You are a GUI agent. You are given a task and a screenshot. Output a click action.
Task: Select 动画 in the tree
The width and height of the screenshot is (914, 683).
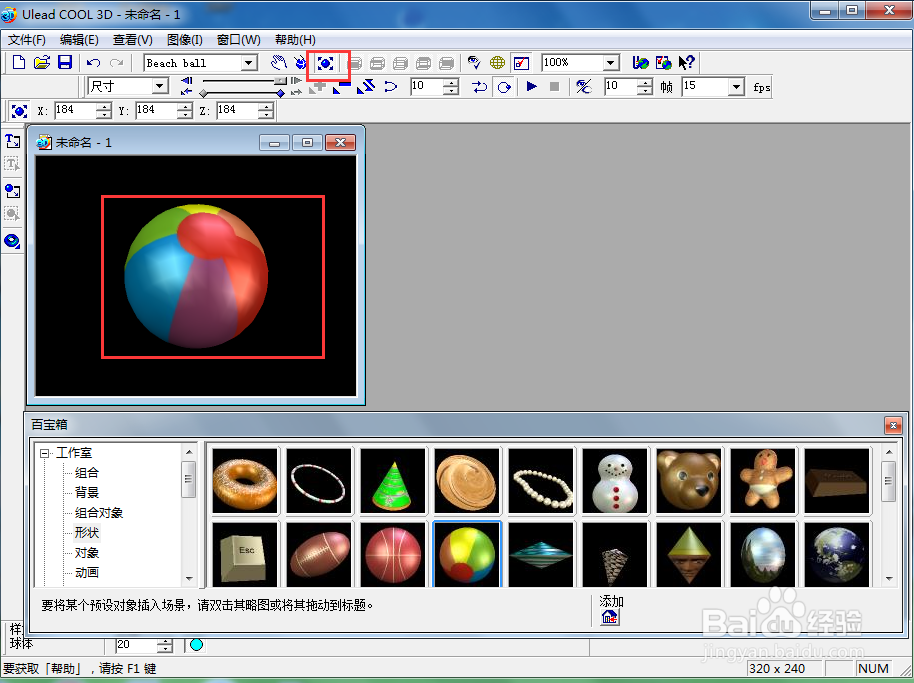pos(87,573)
